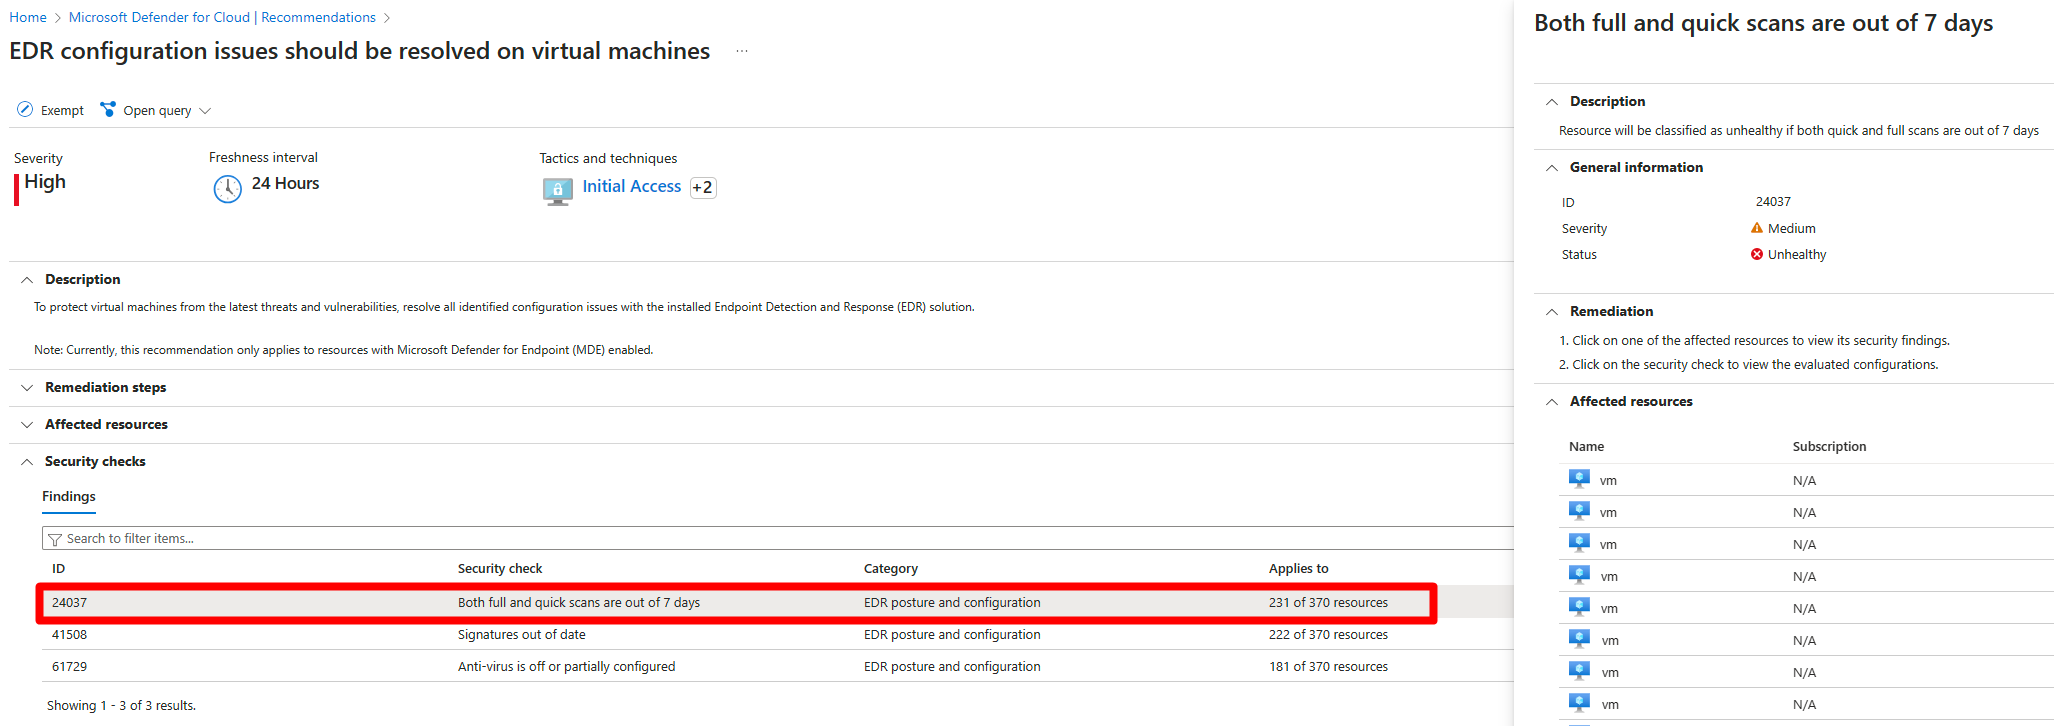
Task: Click the filter funnel icon in search
Action: 55,539
